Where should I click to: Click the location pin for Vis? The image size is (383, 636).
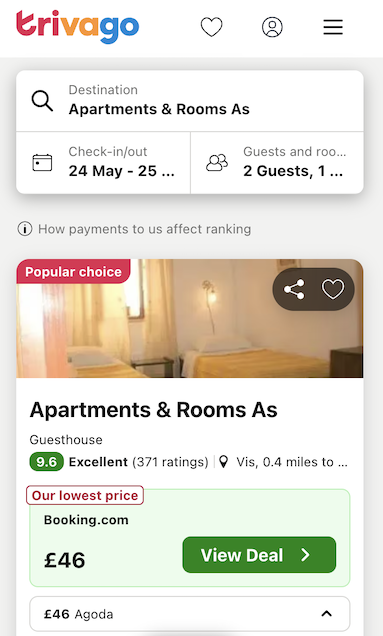click(224, 462)
